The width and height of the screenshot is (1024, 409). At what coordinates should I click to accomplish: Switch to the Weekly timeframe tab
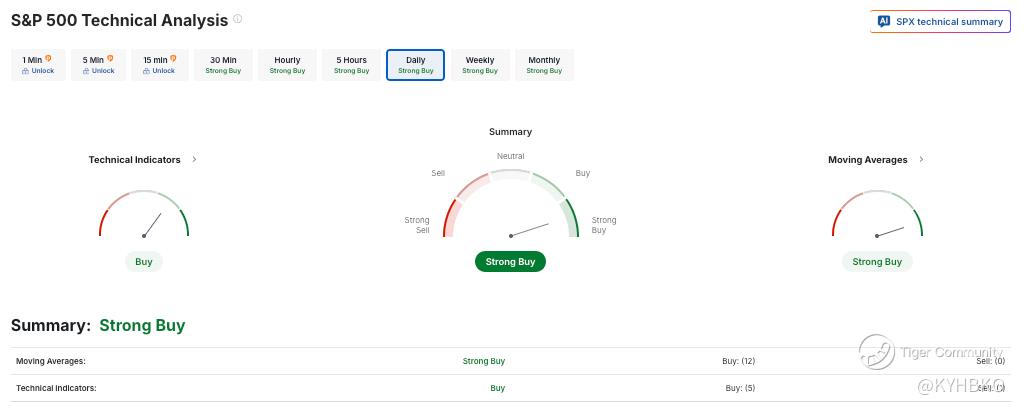(480, 65)
